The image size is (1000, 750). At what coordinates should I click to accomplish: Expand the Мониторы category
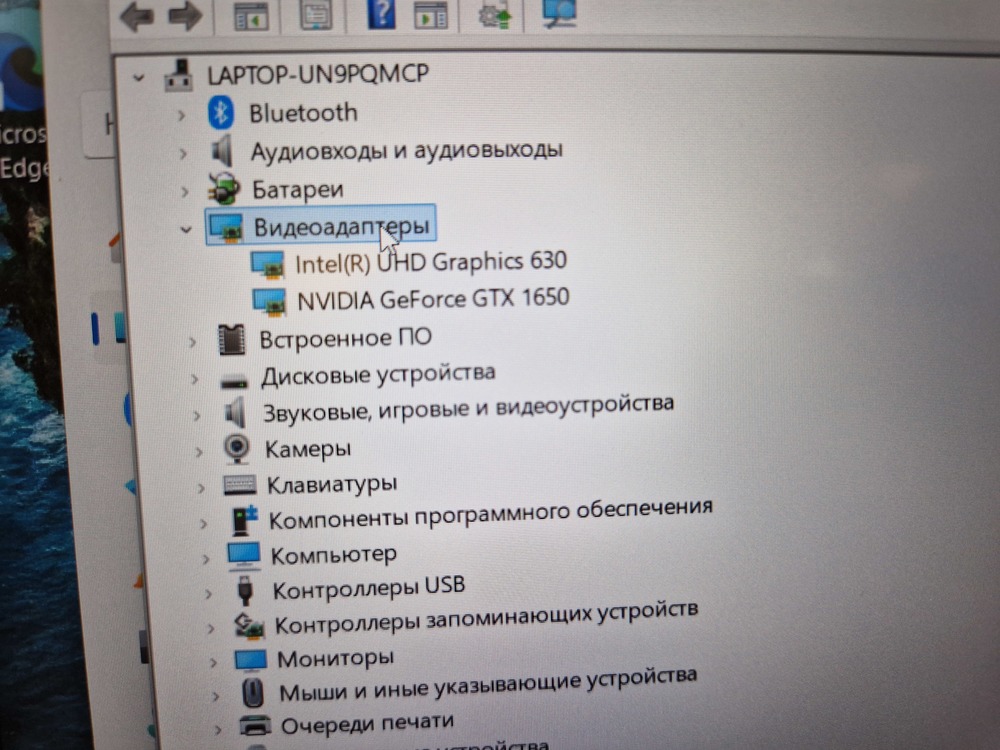213,662
